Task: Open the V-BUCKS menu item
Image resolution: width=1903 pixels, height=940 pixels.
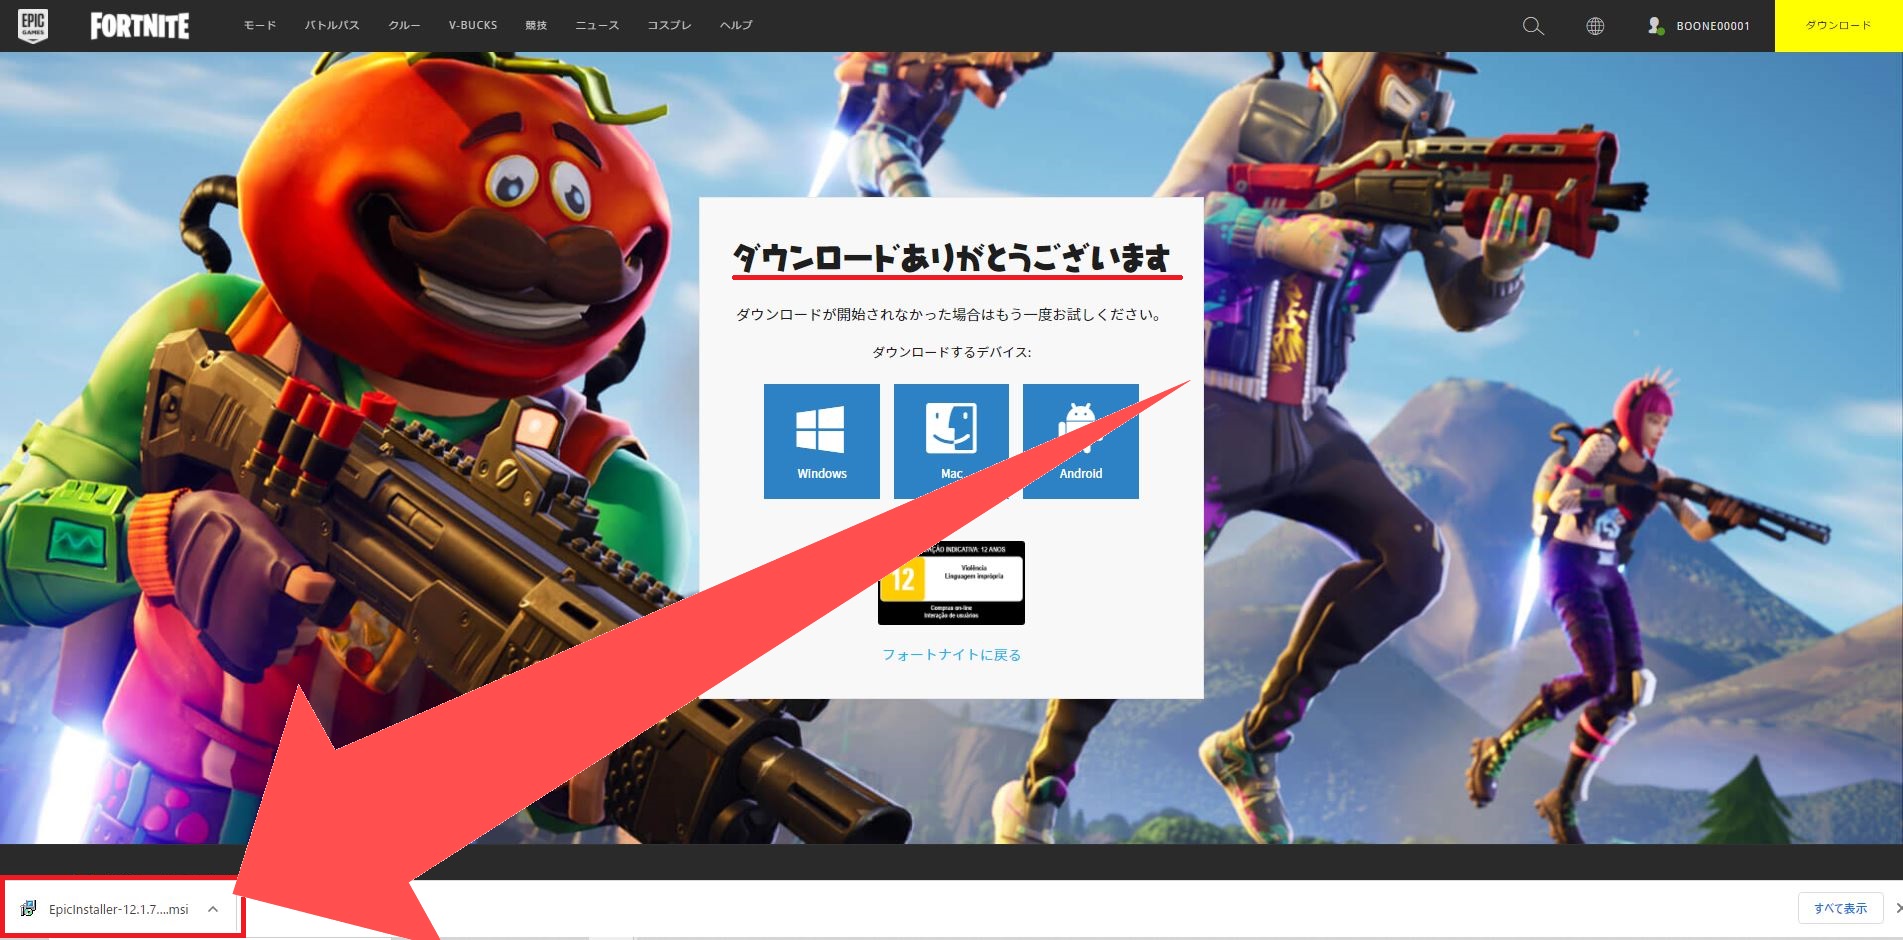Action: [473, 26]
